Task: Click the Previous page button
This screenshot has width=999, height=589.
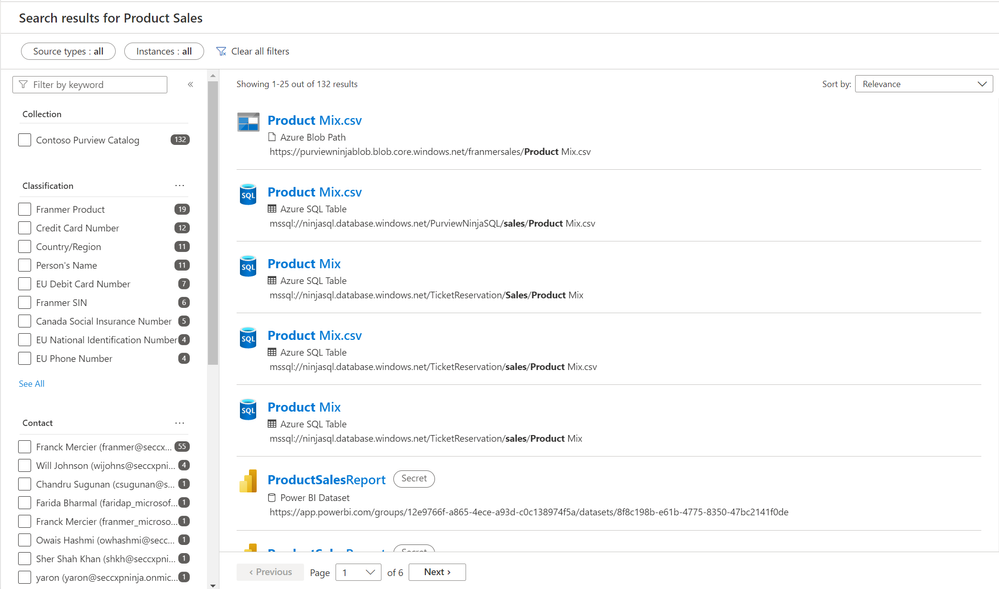Action: 270,572
